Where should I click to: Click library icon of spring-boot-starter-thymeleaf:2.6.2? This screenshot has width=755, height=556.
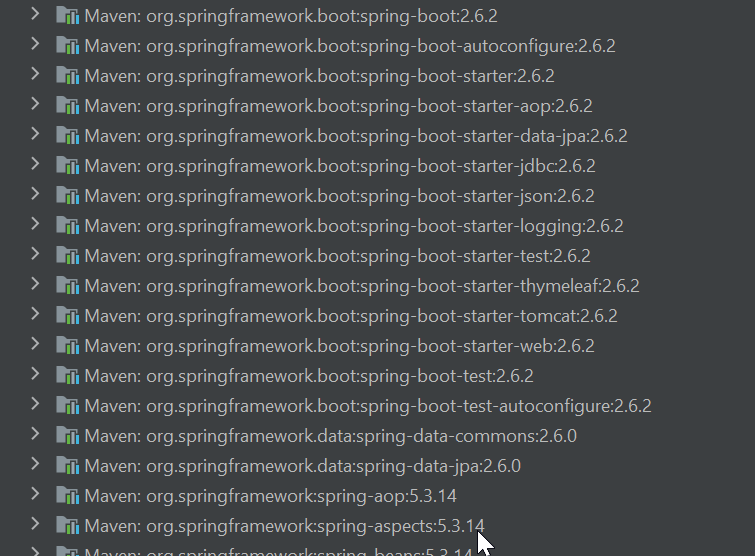[67, 285]
